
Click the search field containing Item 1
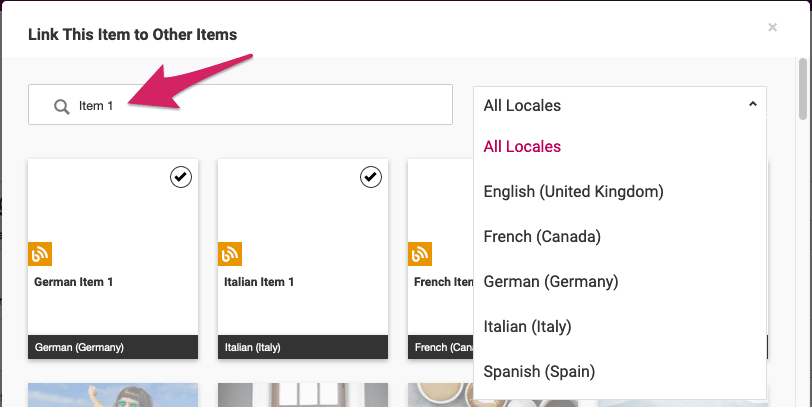(x=240, y=105)
